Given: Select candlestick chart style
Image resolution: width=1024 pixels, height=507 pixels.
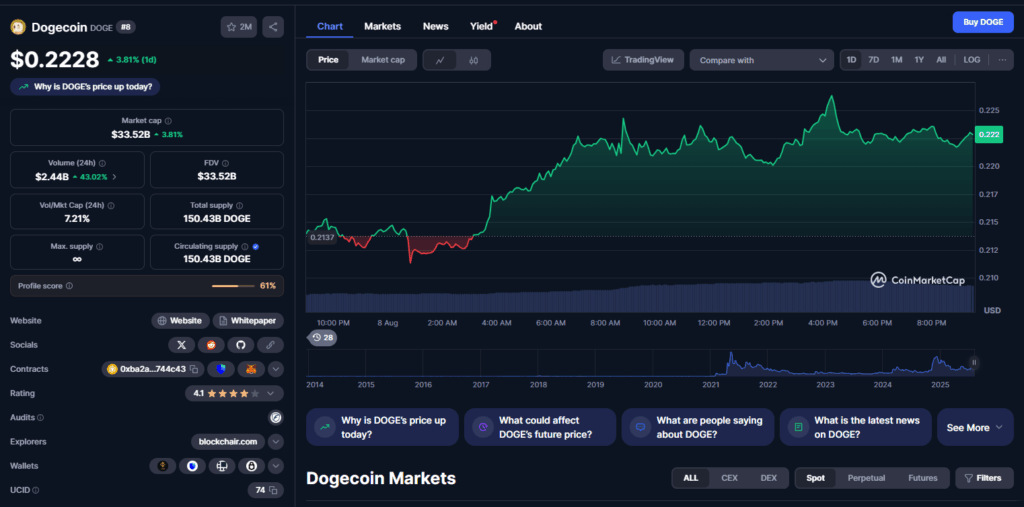Looking at the screenshot, I should pyautogui.click(x=473, y=60).
